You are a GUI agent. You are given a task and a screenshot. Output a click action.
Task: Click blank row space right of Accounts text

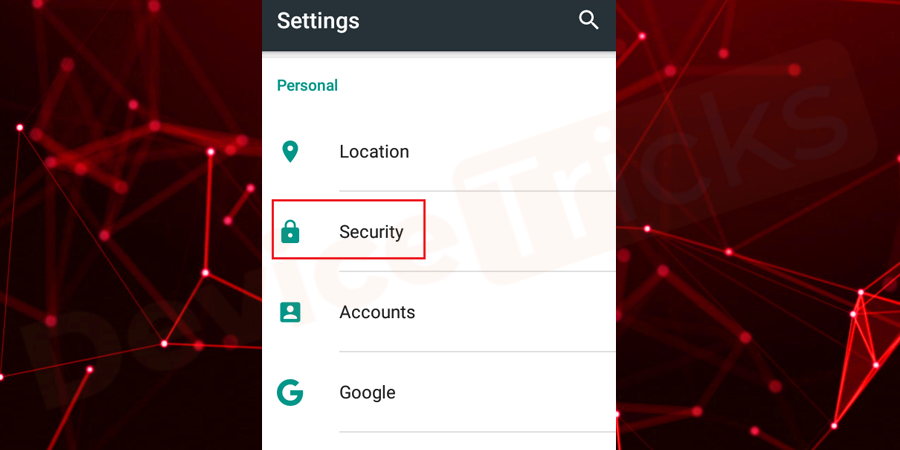tap(520, 312)
